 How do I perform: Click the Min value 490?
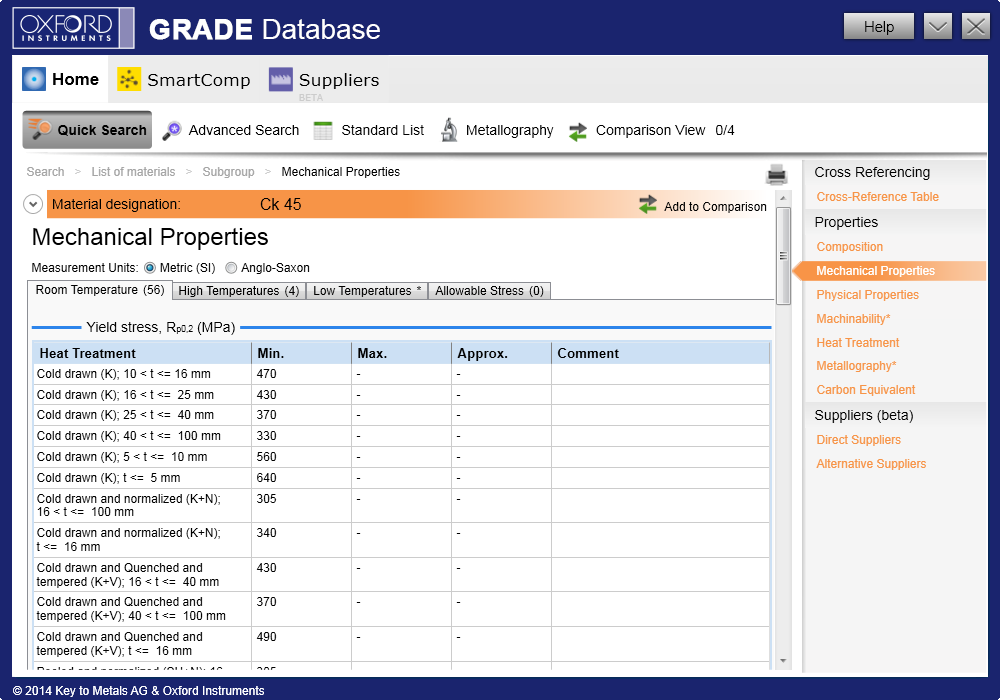click(267, 636)
